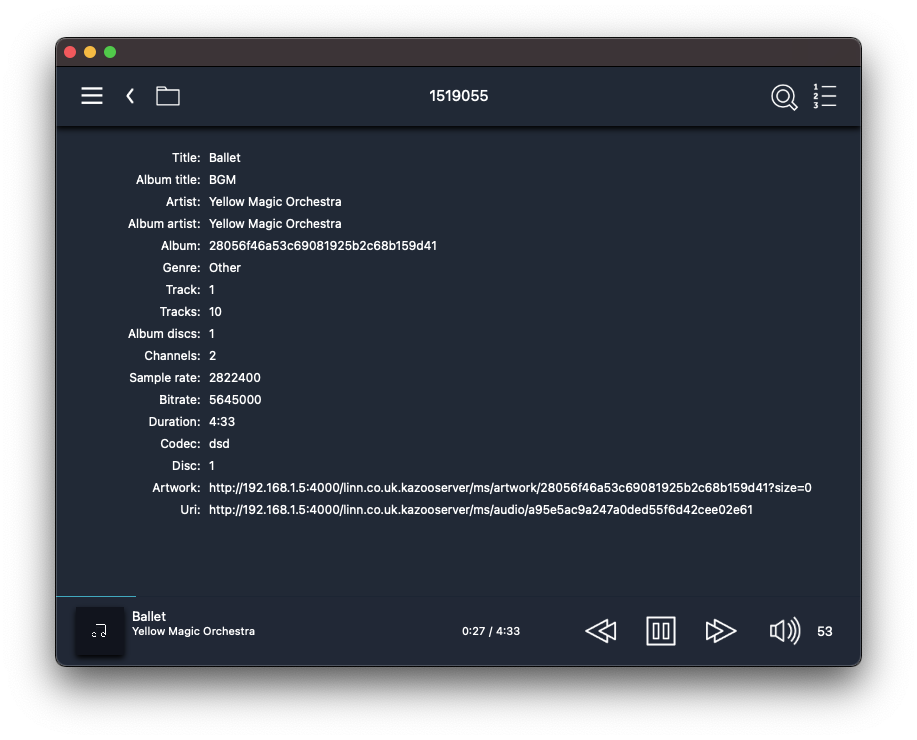Click the Artist value Yellow Magic Orchestra
917x740 pixels.
pyautogui.click(x=275, y=202)
